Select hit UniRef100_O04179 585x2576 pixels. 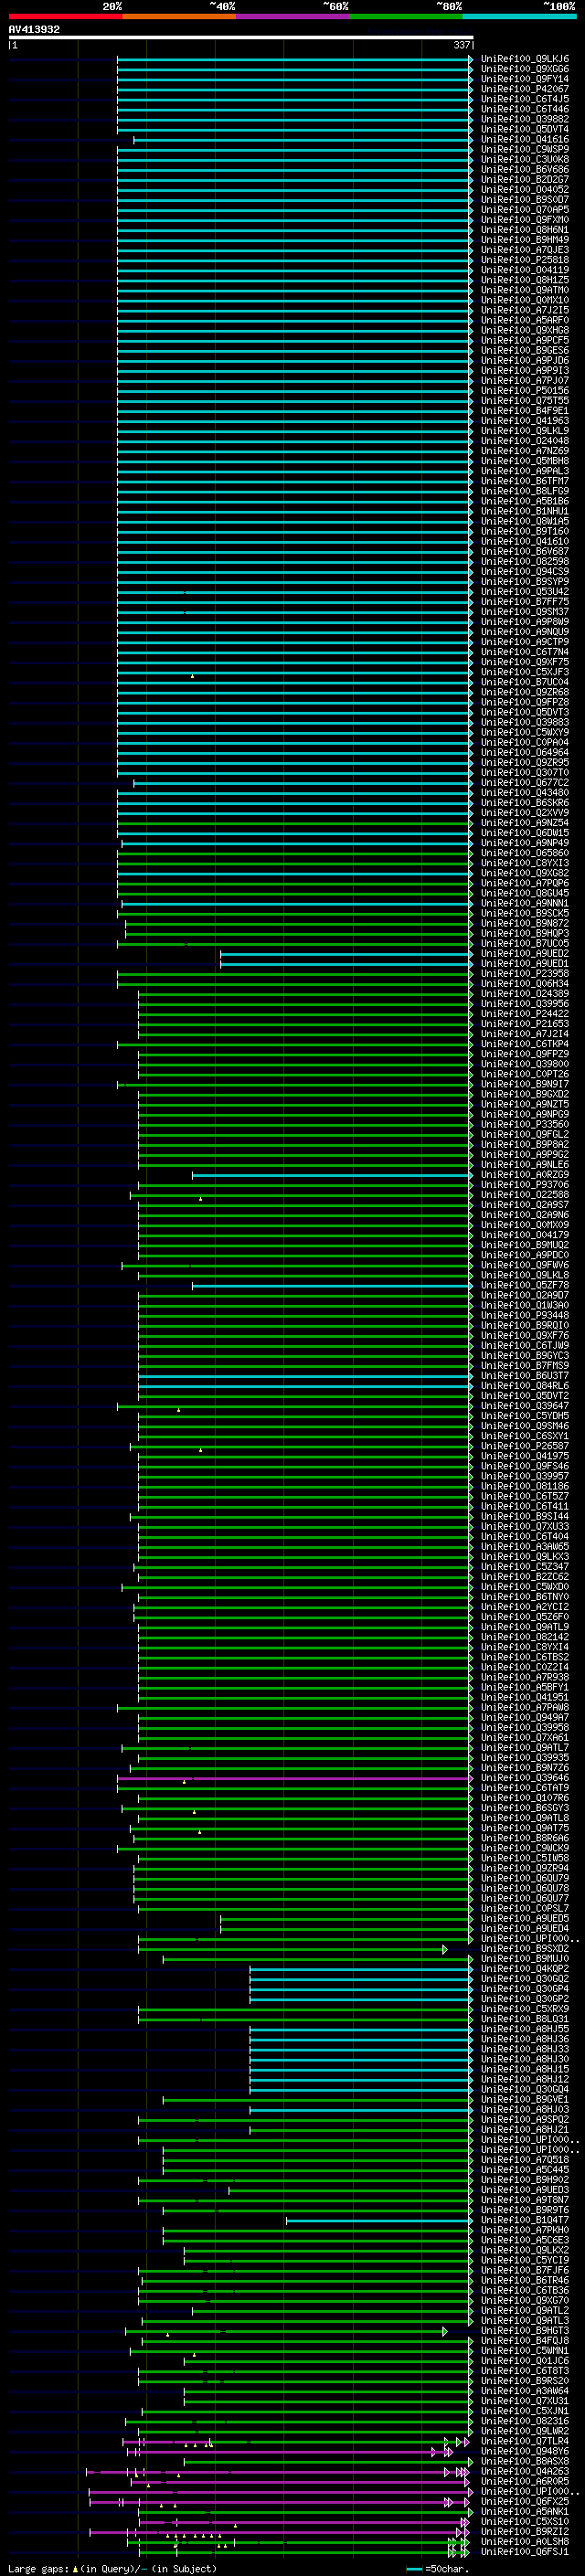(x=525, y=1235)
